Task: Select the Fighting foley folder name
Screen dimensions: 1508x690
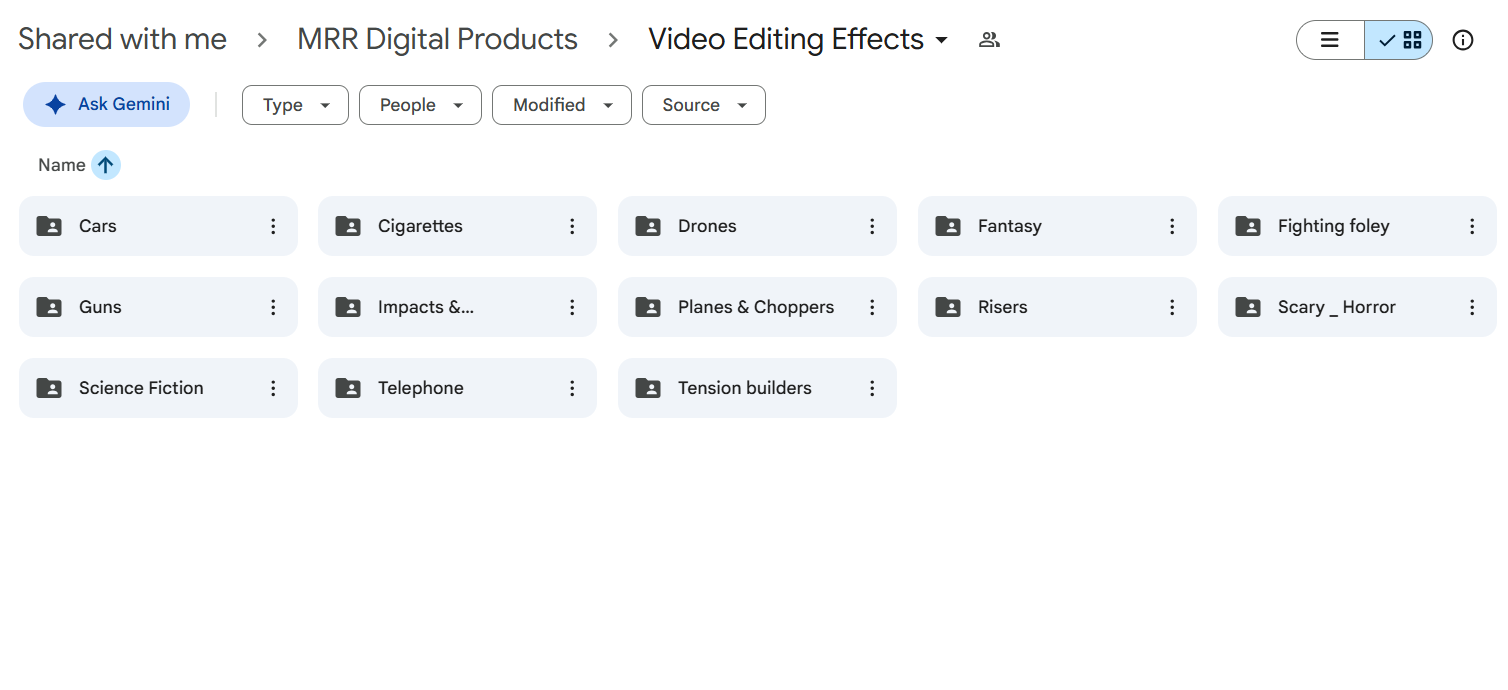Action: click(x=1334, y=226)
